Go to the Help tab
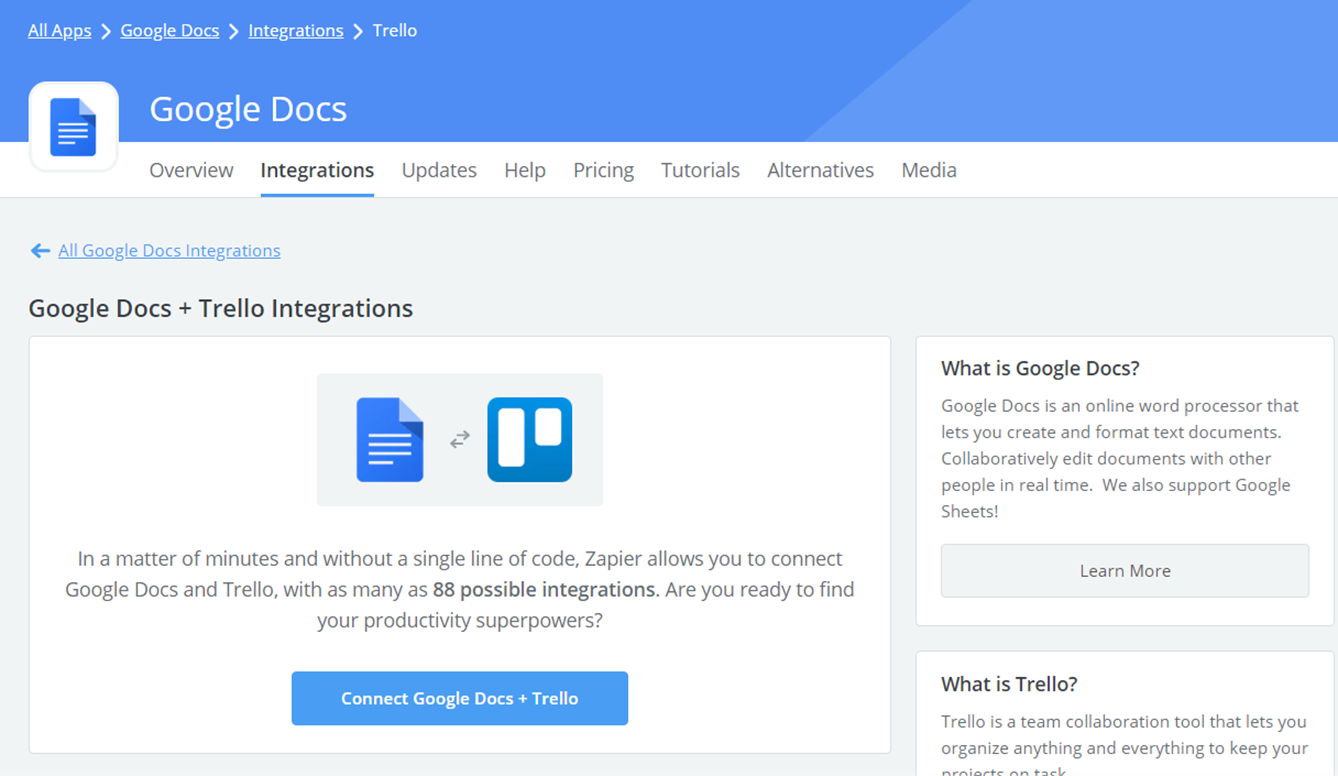1338x776 pixels. (525, 170)
